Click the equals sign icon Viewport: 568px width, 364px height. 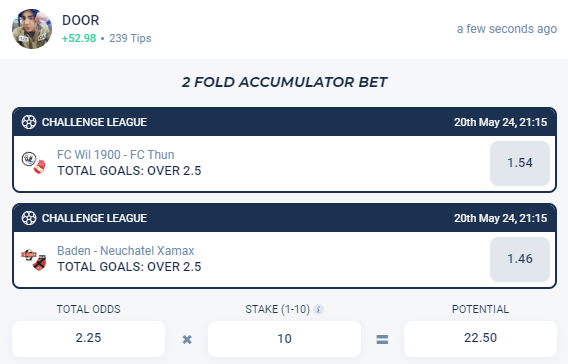(x=382, y=339)
